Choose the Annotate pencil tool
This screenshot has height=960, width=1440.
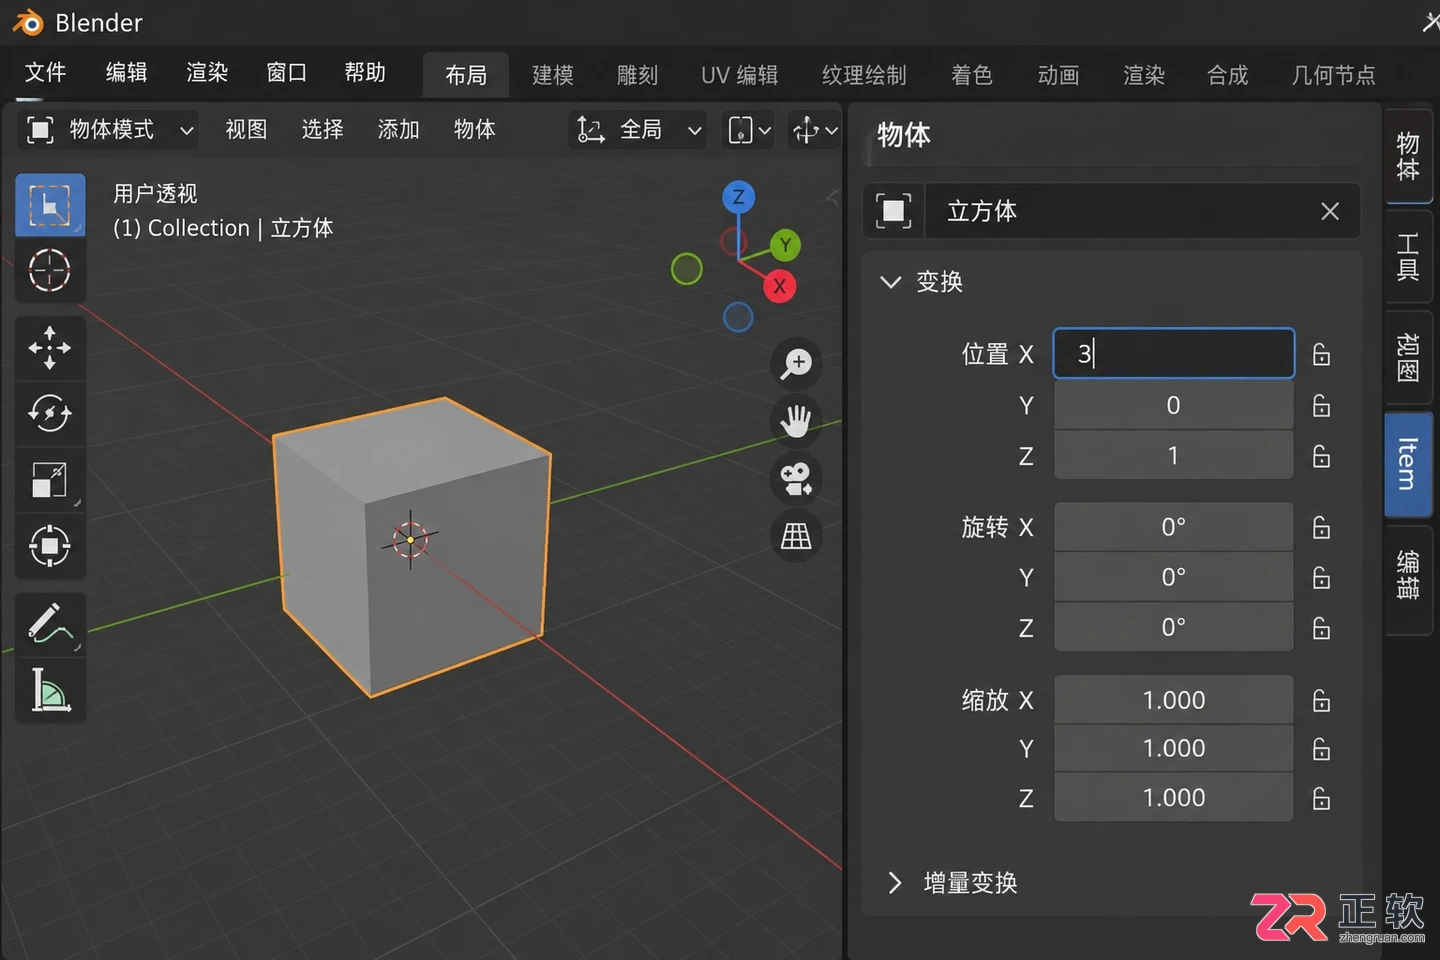pyautogui.click(x=50, y=624)
